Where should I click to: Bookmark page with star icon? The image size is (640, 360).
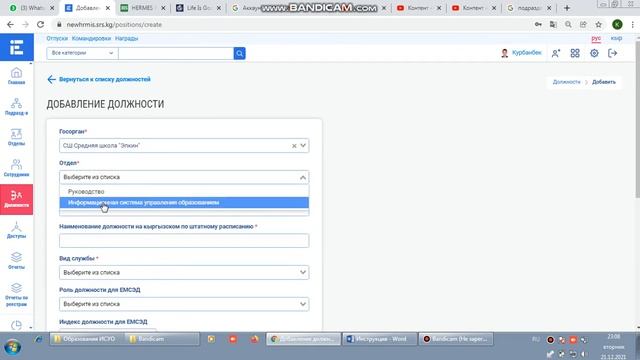coord(598,24)
